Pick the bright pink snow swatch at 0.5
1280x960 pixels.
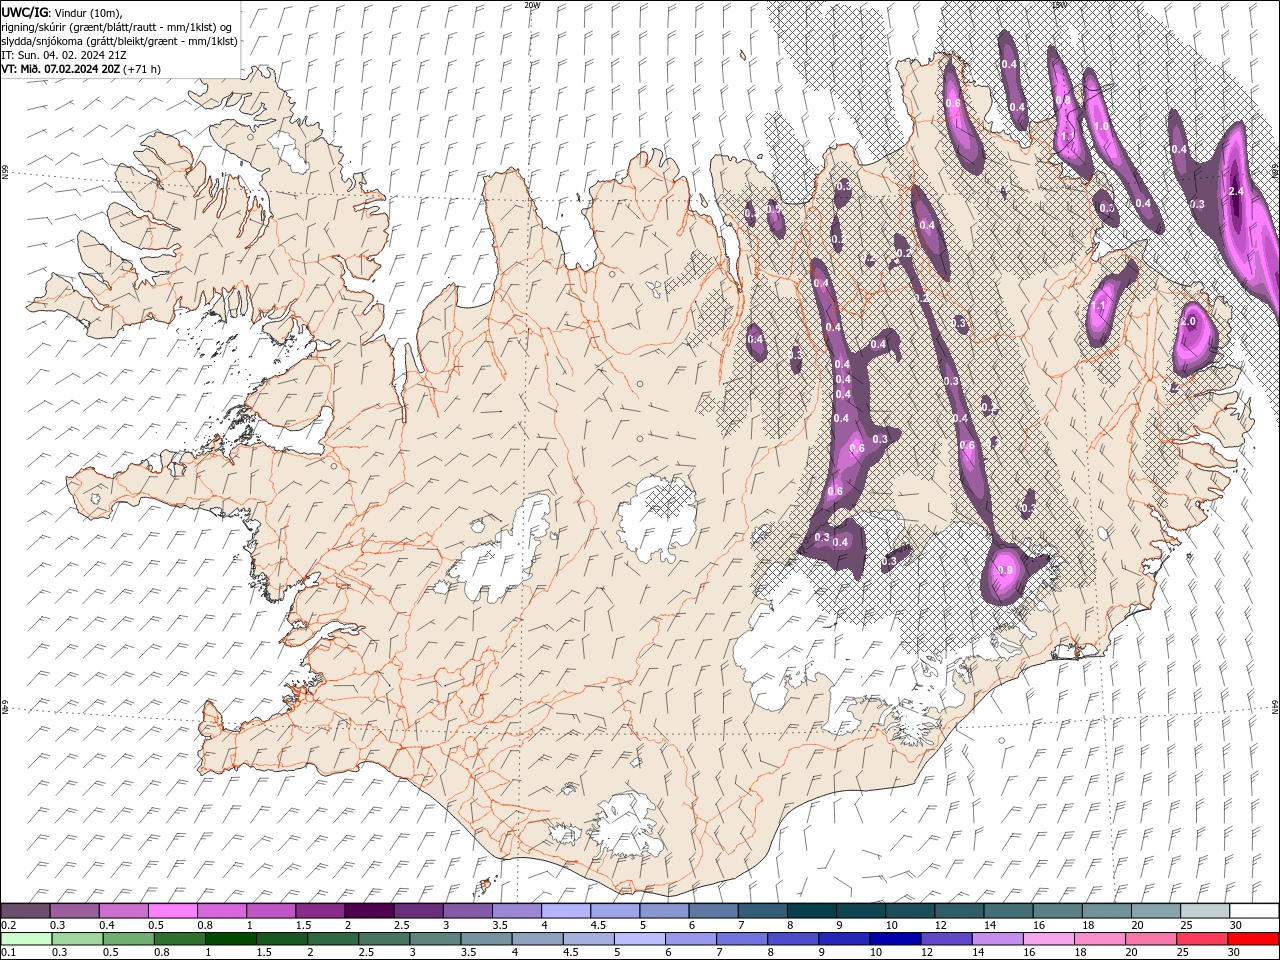[172, 911]
